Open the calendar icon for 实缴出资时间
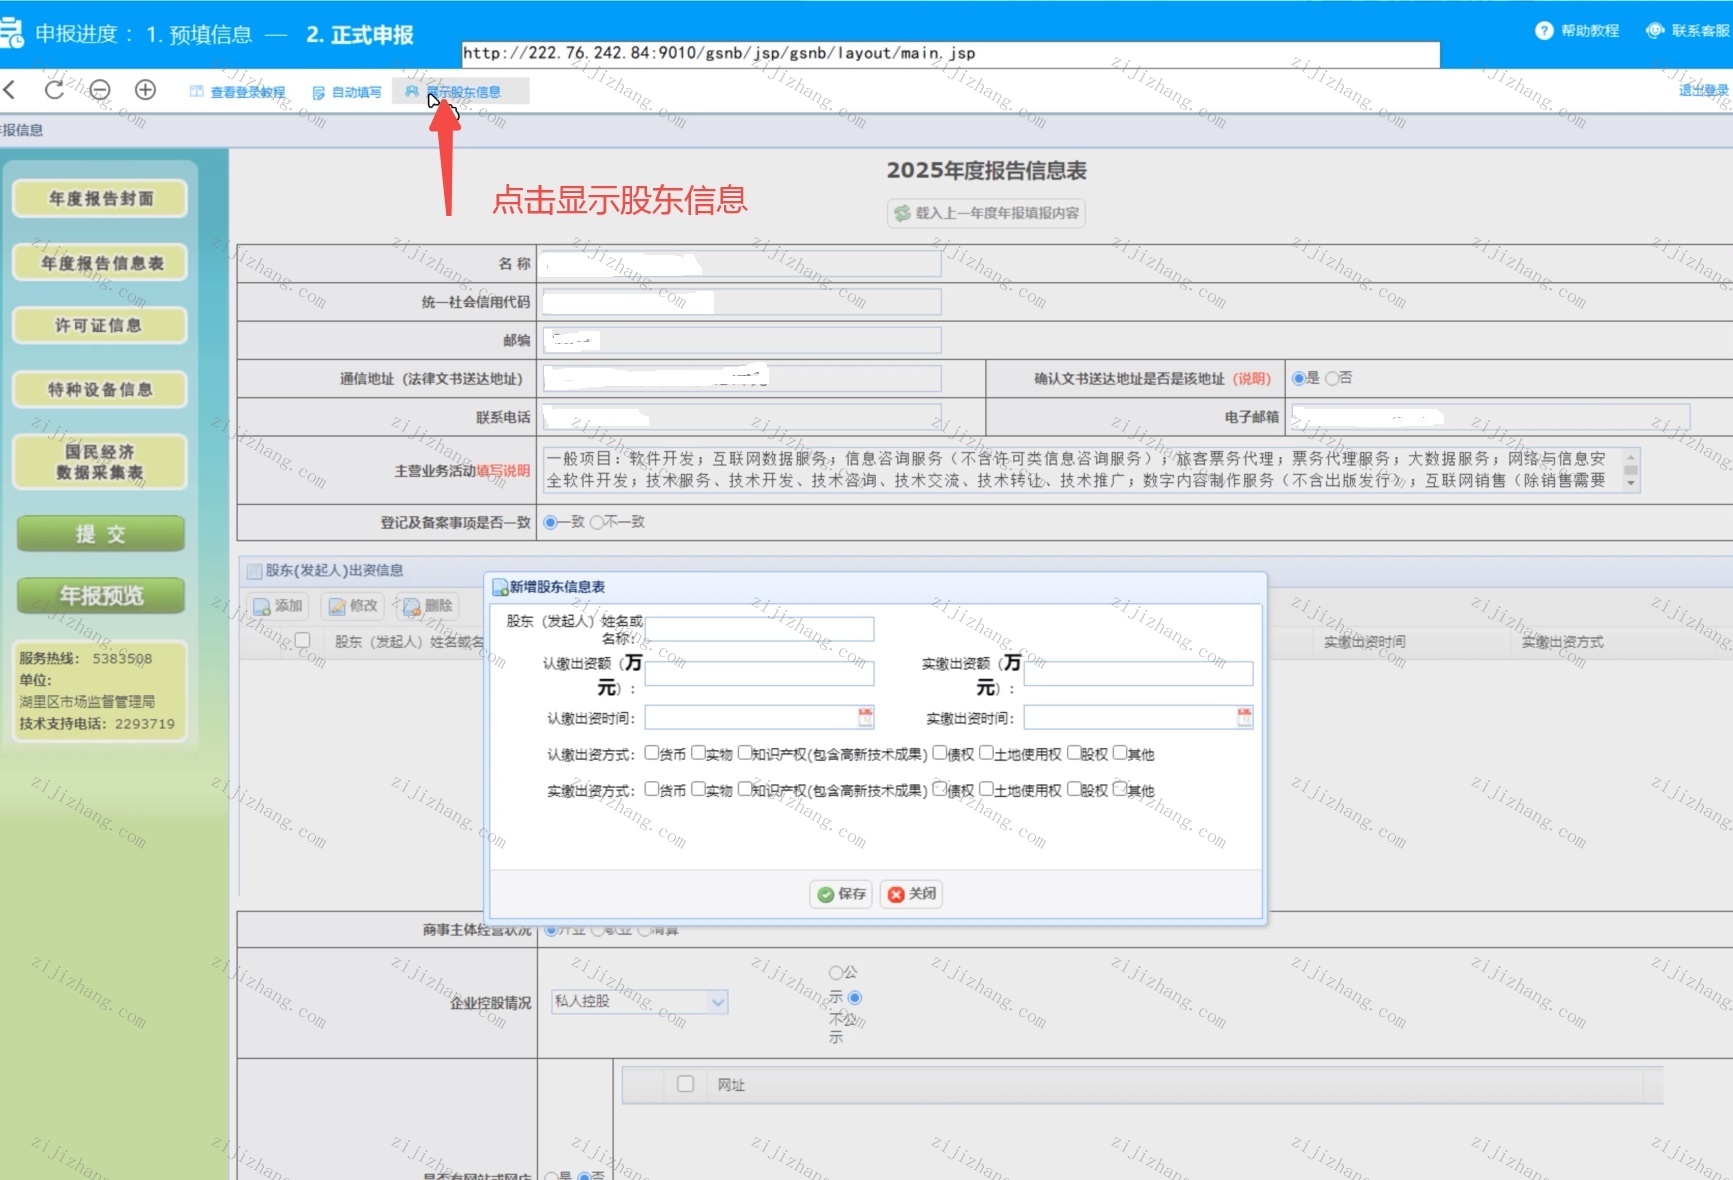This screenshot has height=1180, width=1733. pos(1245,717)
